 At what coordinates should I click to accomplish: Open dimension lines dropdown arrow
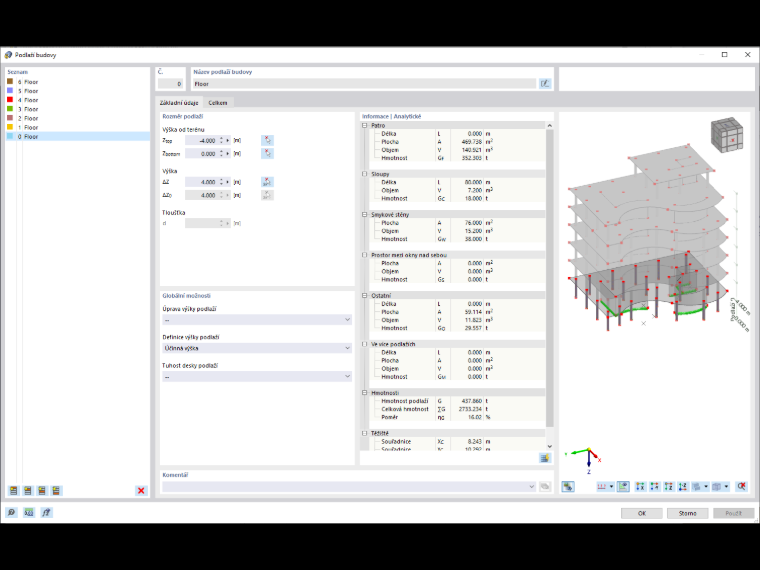pyautogui.click(x=611, y=486)
